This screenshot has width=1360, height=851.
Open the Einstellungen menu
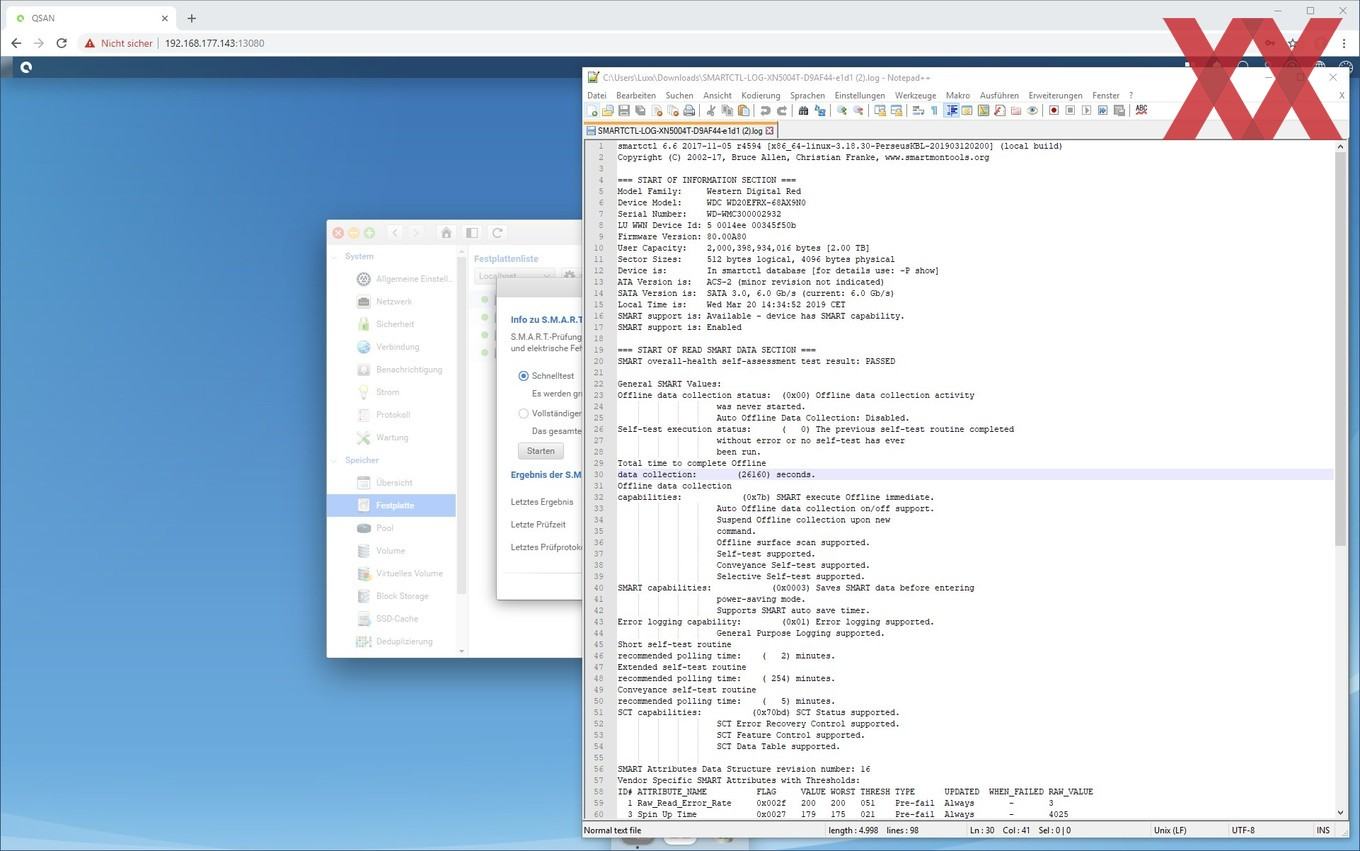click(860, 95)
